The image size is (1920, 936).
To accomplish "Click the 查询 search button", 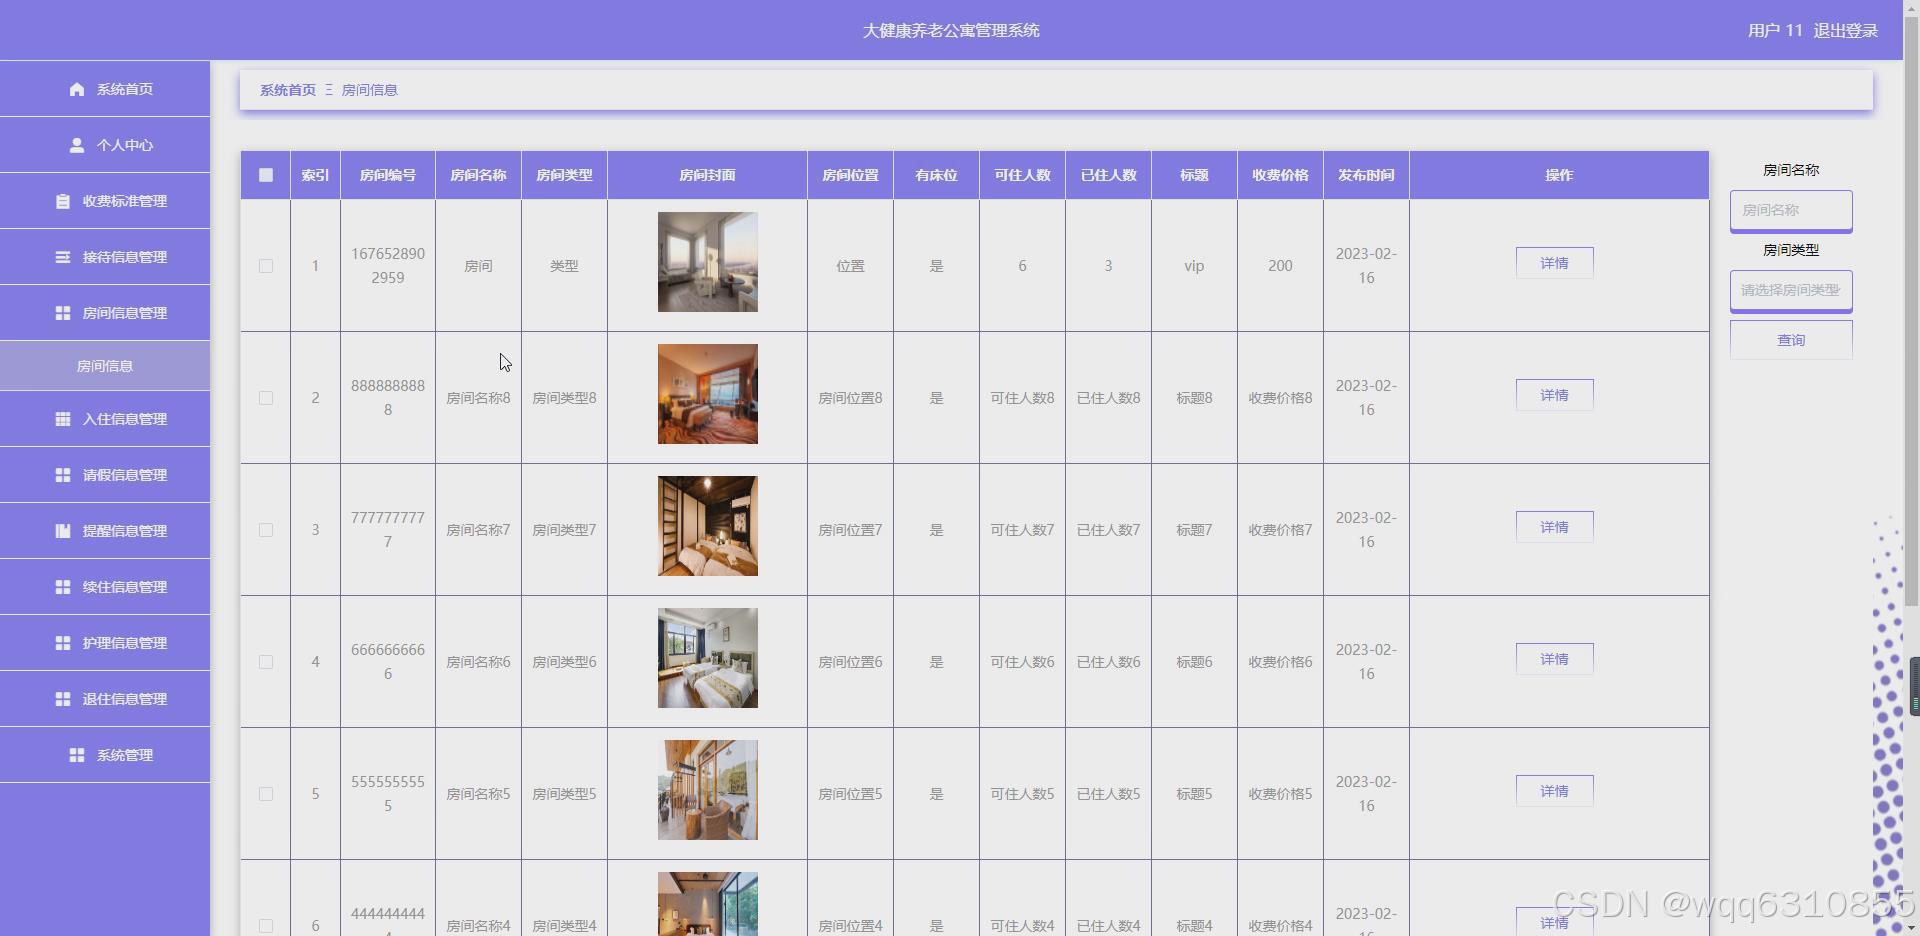I will click(x=1791, y=340).
